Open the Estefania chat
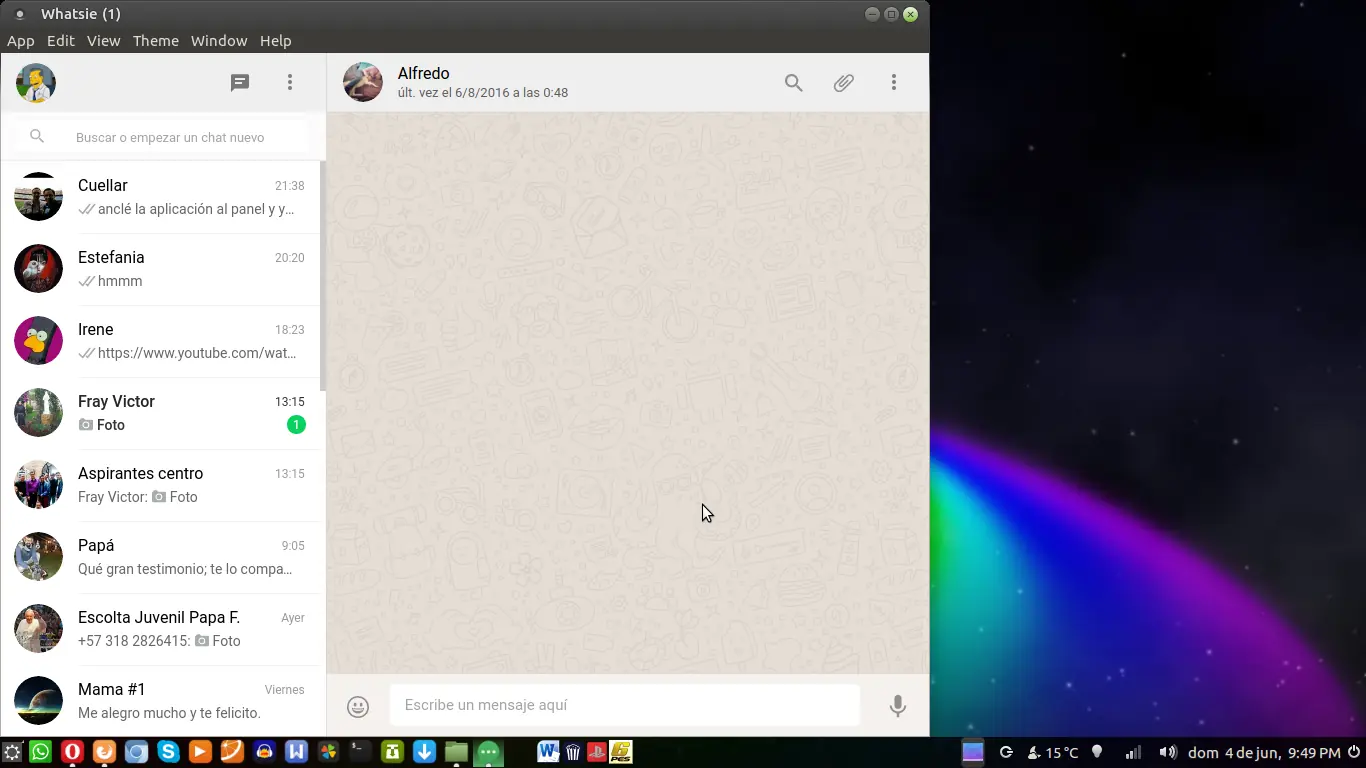This screenshot has width=1366, height=768. (160, 269)
